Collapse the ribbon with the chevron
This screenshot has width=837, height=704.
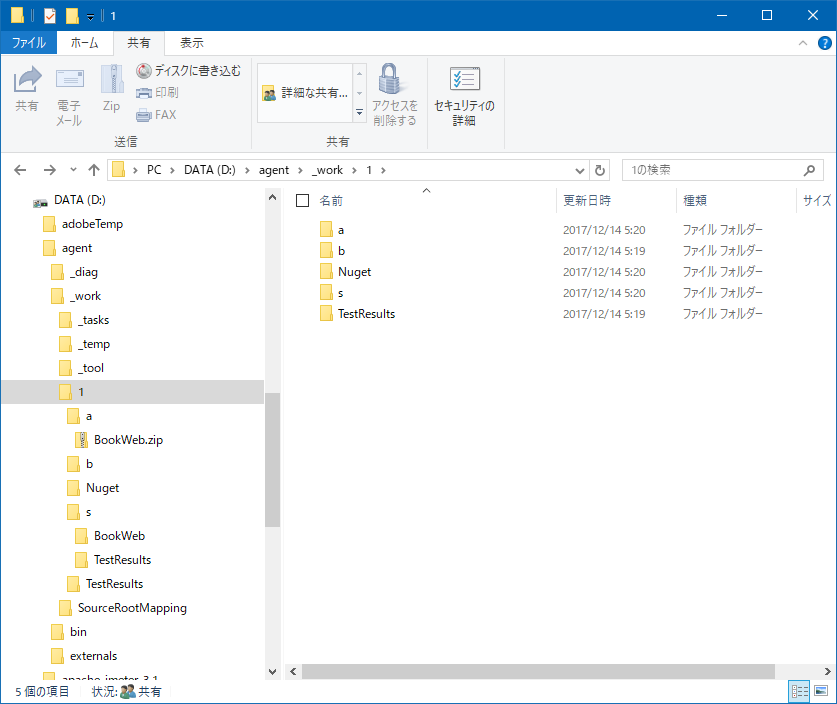click(x=802, y=43)
